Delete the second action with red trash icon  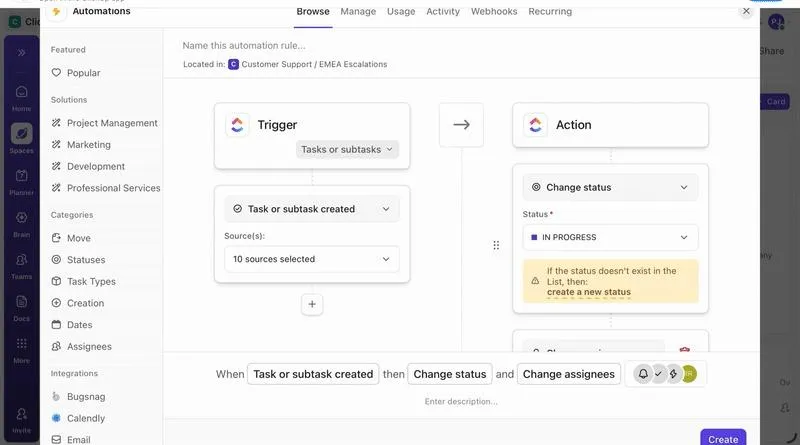coord(684,350)
